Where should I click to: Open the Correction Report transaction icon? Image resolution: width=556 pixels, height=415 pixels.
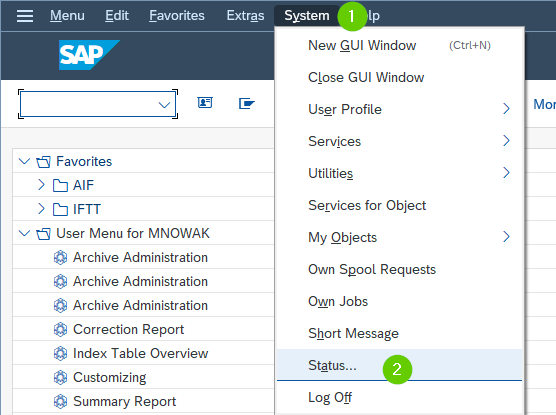60,330
